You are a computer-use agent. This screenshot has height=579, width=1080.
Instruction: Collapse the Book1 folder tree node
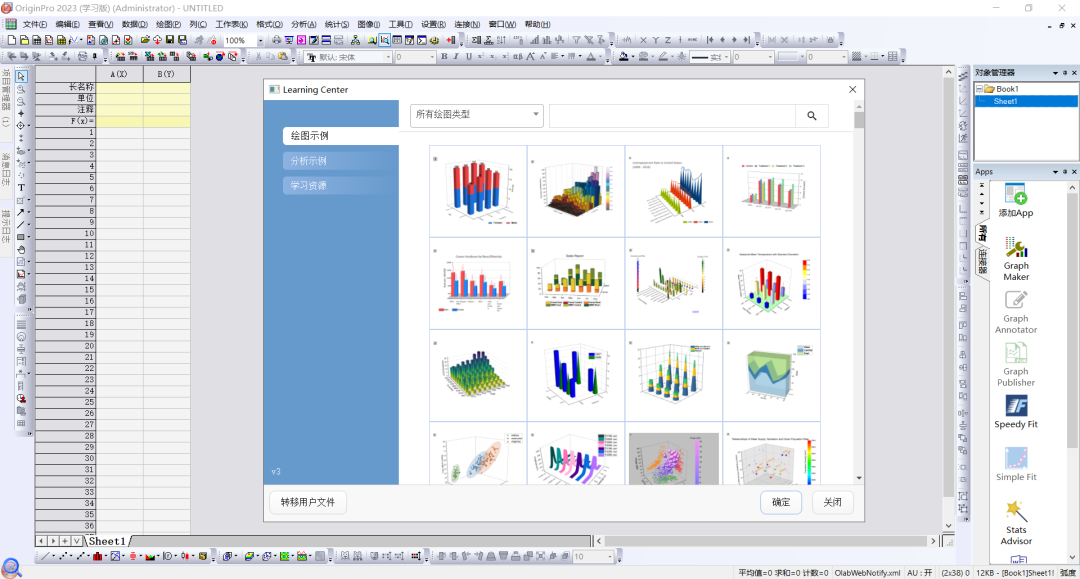[979, 89]
